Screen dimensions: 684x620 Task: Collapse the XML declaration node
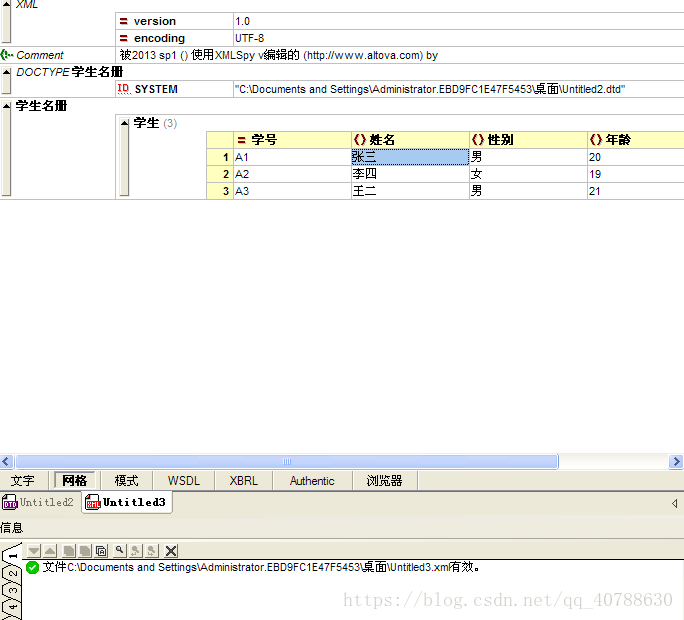(x=6, y=4)
